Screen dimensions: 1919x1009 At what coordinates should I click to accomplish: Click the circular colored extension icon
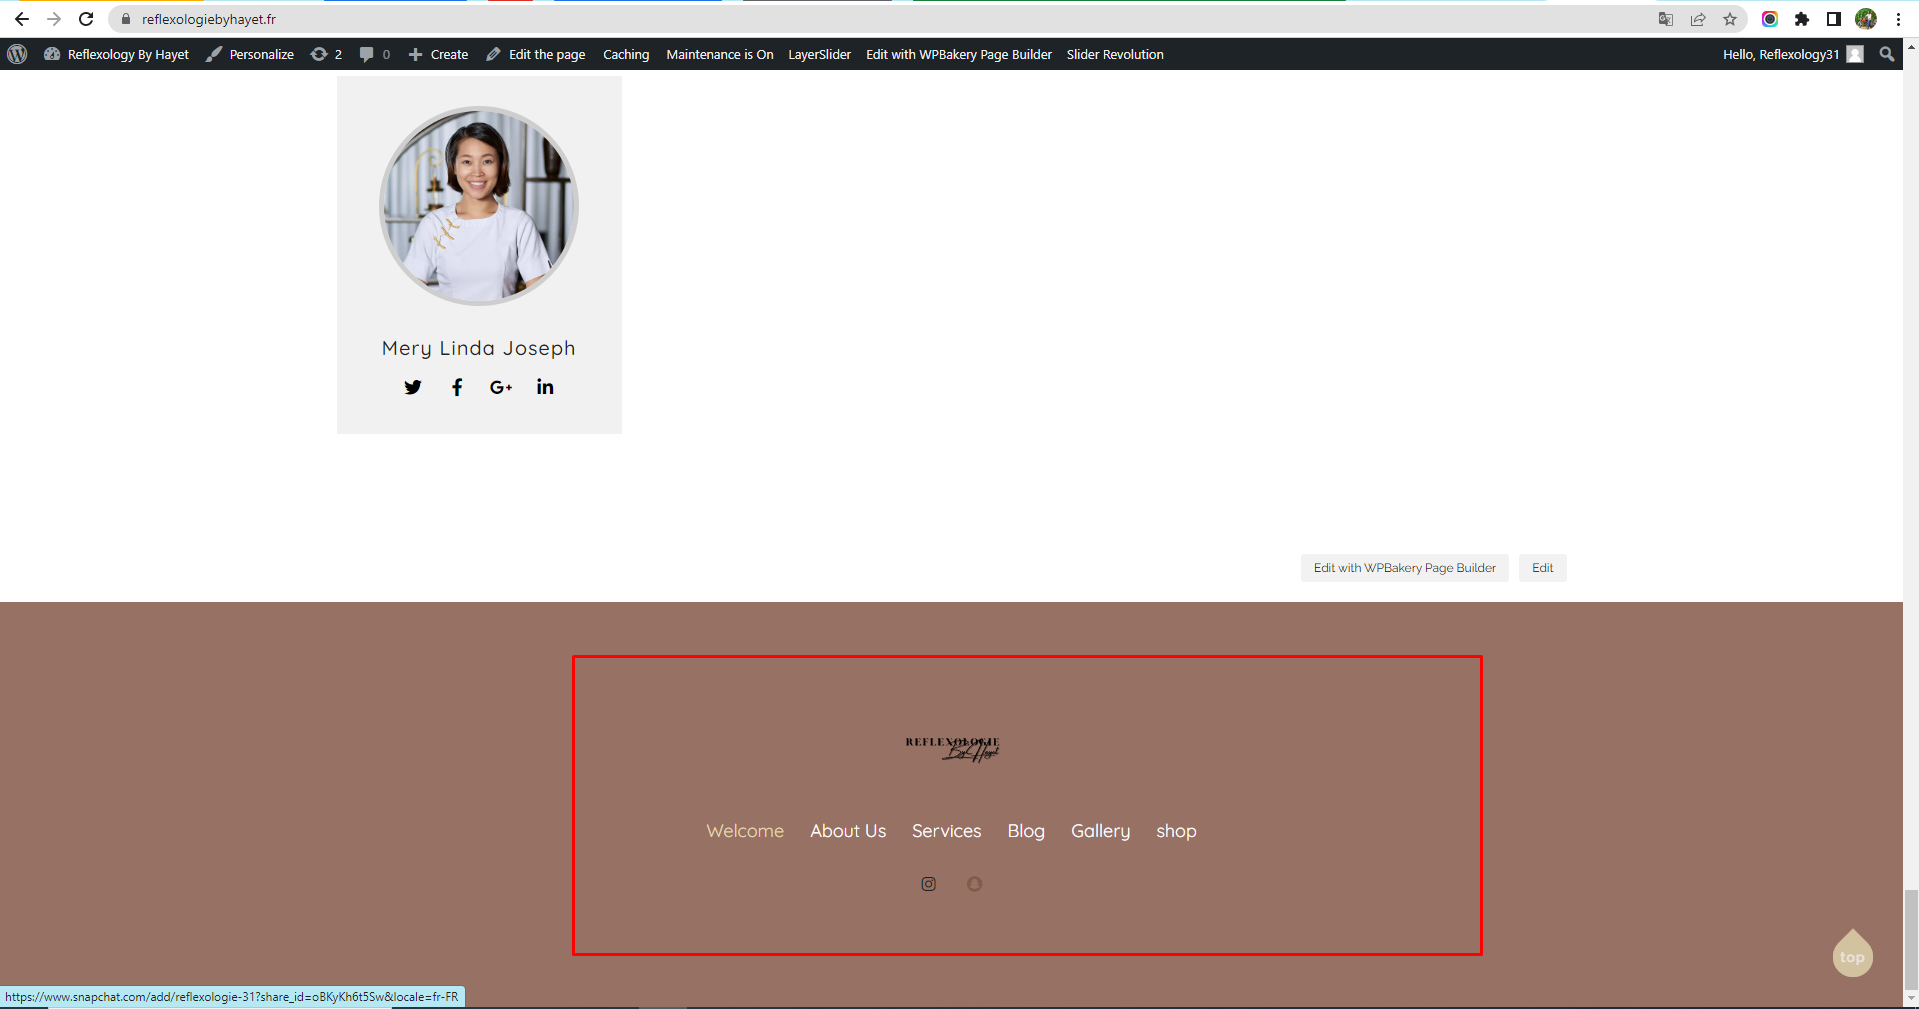tap(1770, 19)
